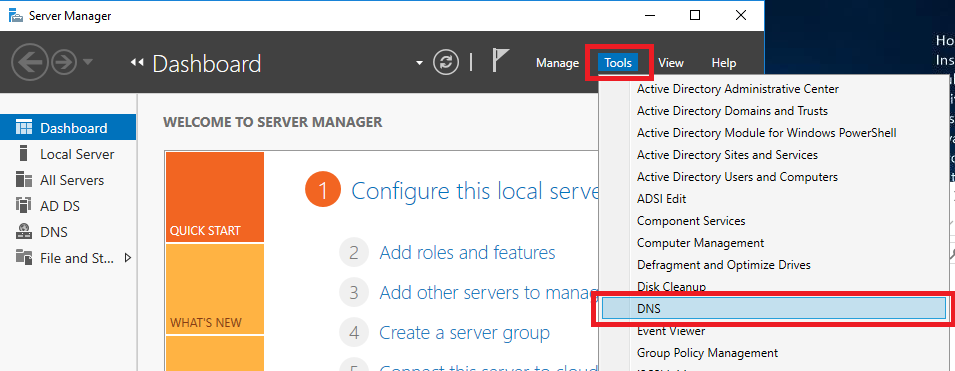Select the Dashboard icon in sidebar
Screen dimensions: 955x371
coord(24,128)
